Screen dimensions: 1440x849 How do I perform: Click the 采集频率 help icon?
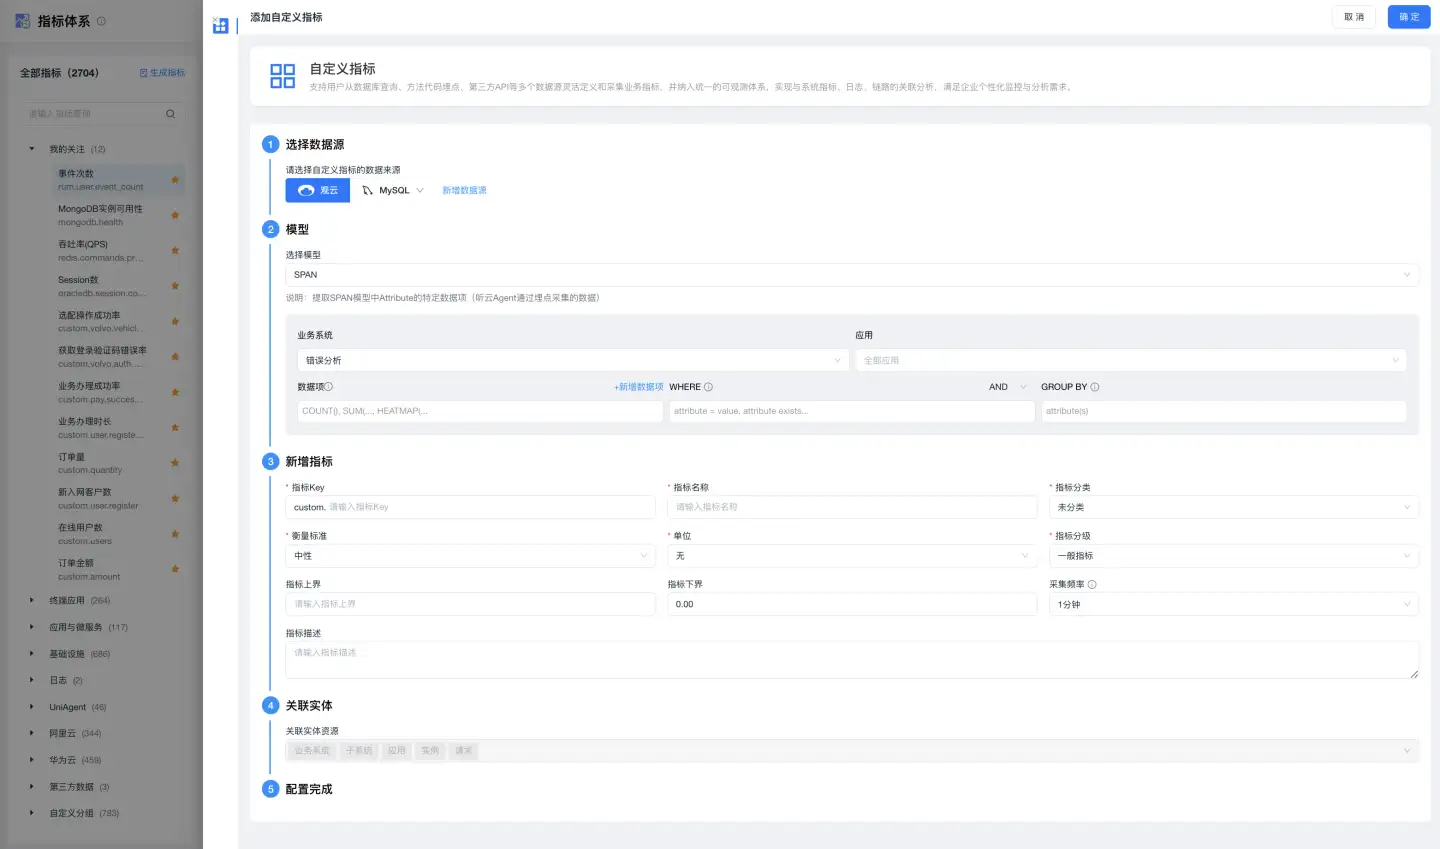pyautogui.click(x=1092, y=585)
